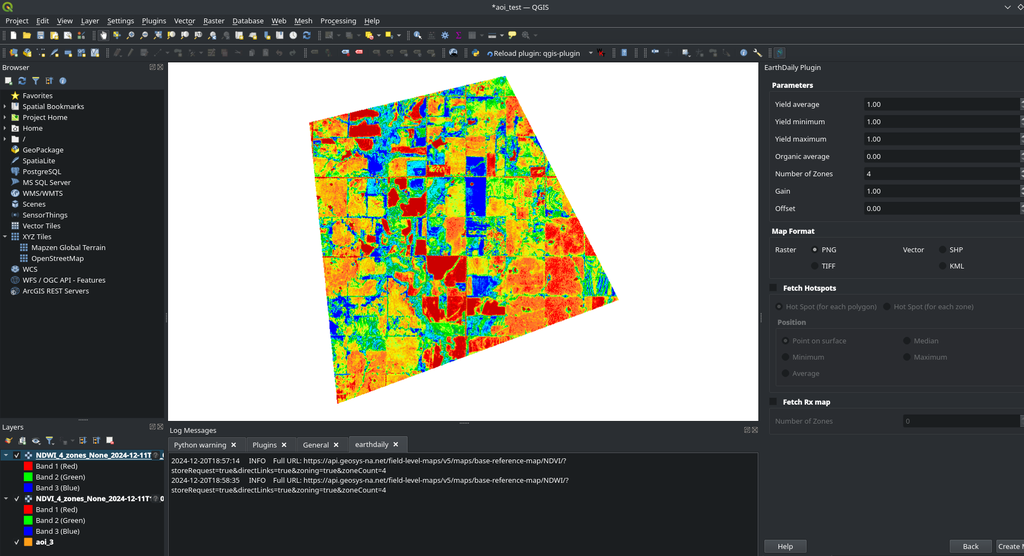Select Mapzen Global Terrain in Browser

(68, 248)
